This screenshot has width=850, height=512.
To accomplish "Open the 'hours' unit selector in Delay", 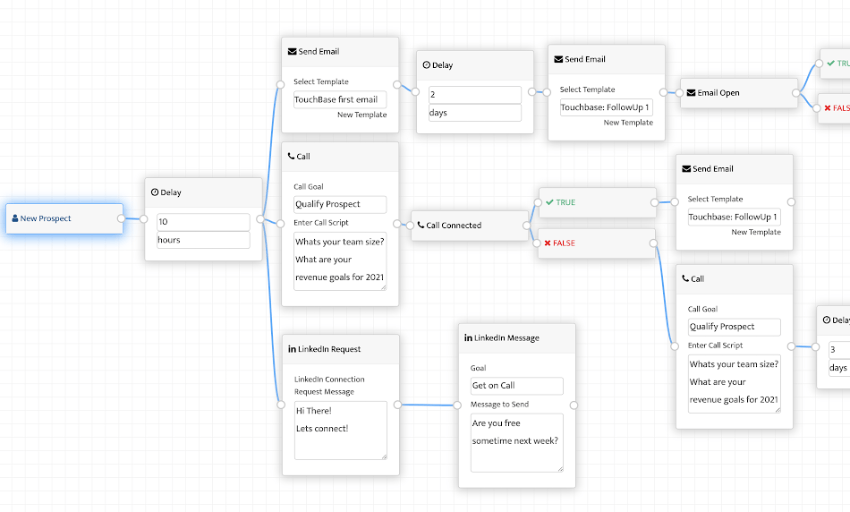I will (203, 240).
